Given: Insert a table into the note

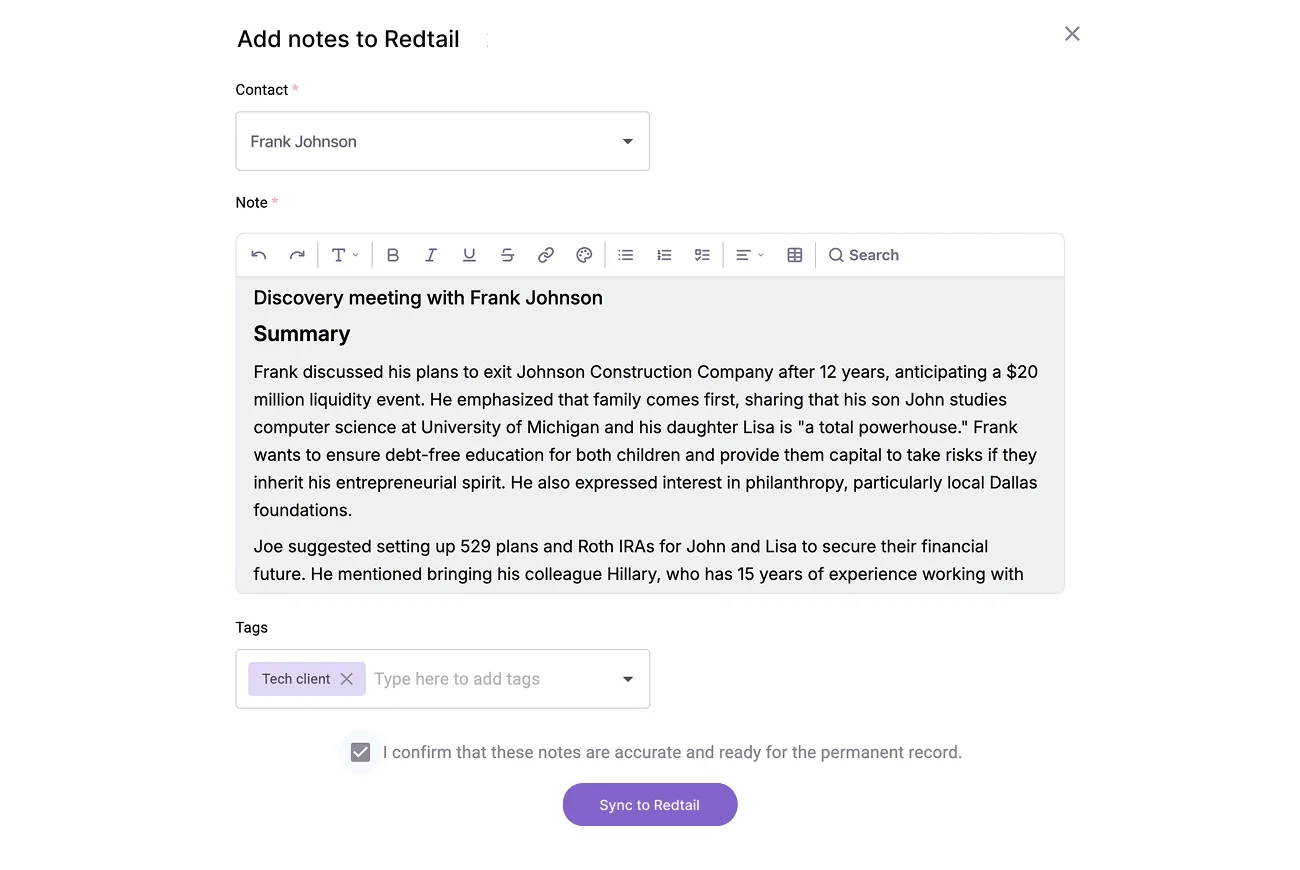Looking at the screenshot, I should click(795, 255).
